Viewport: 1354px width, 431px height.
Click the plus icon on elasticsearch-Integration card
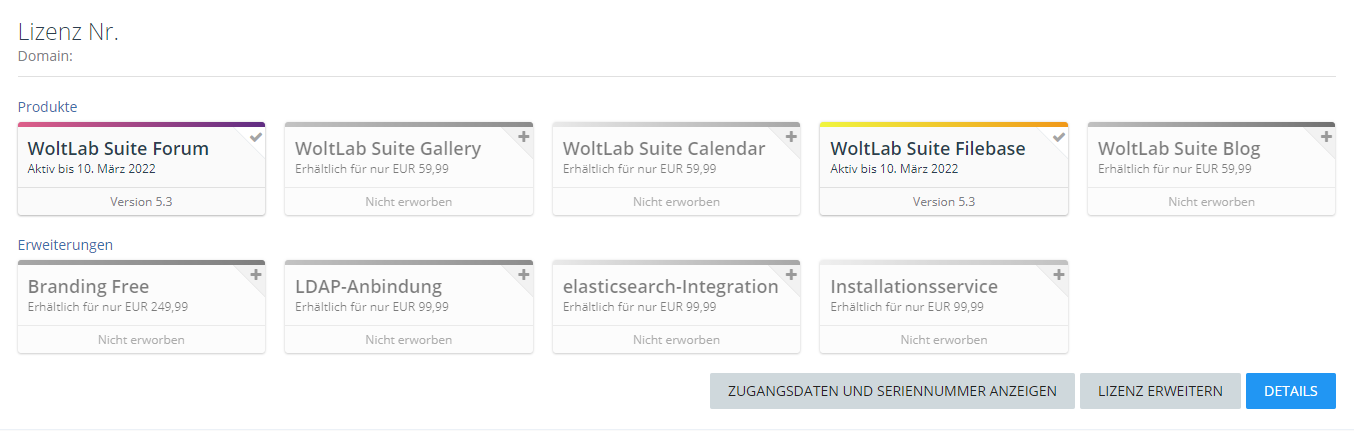[791, 275]
